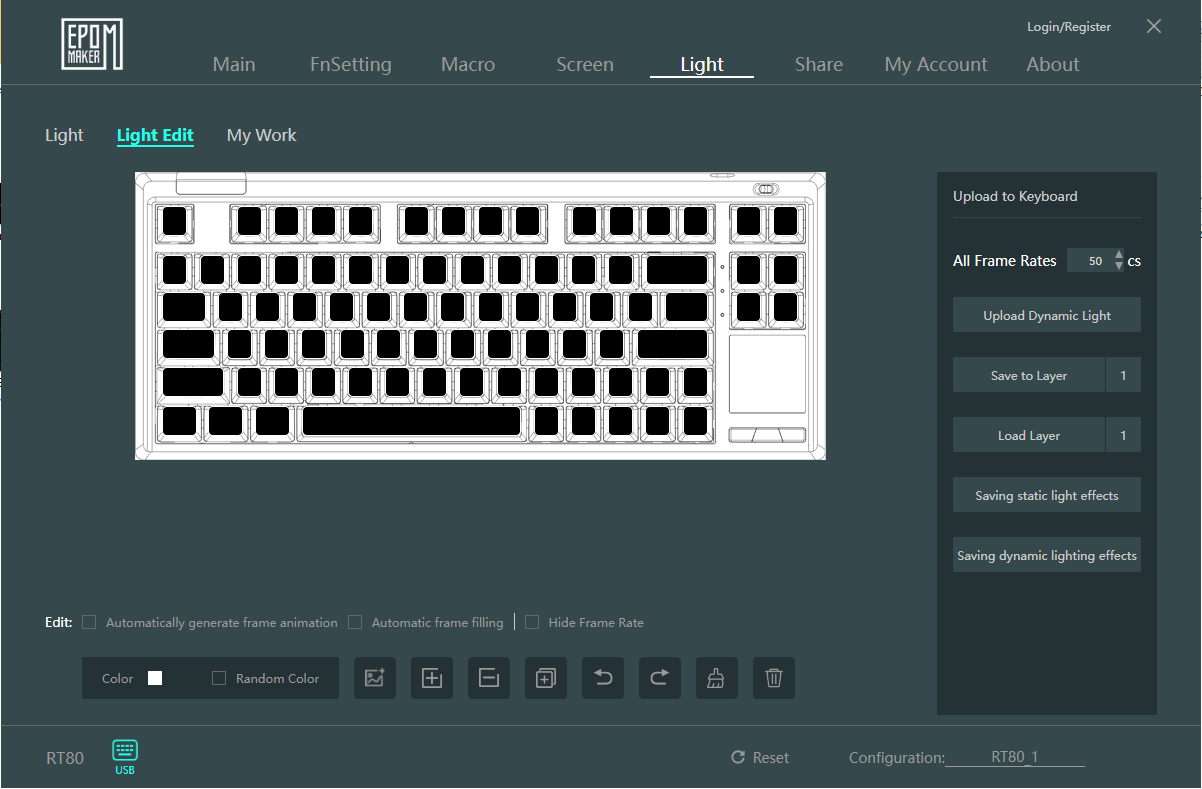Switch to the Macro tab
Viewport: 1202px width, 789px height.
click(x=468, y=65)
